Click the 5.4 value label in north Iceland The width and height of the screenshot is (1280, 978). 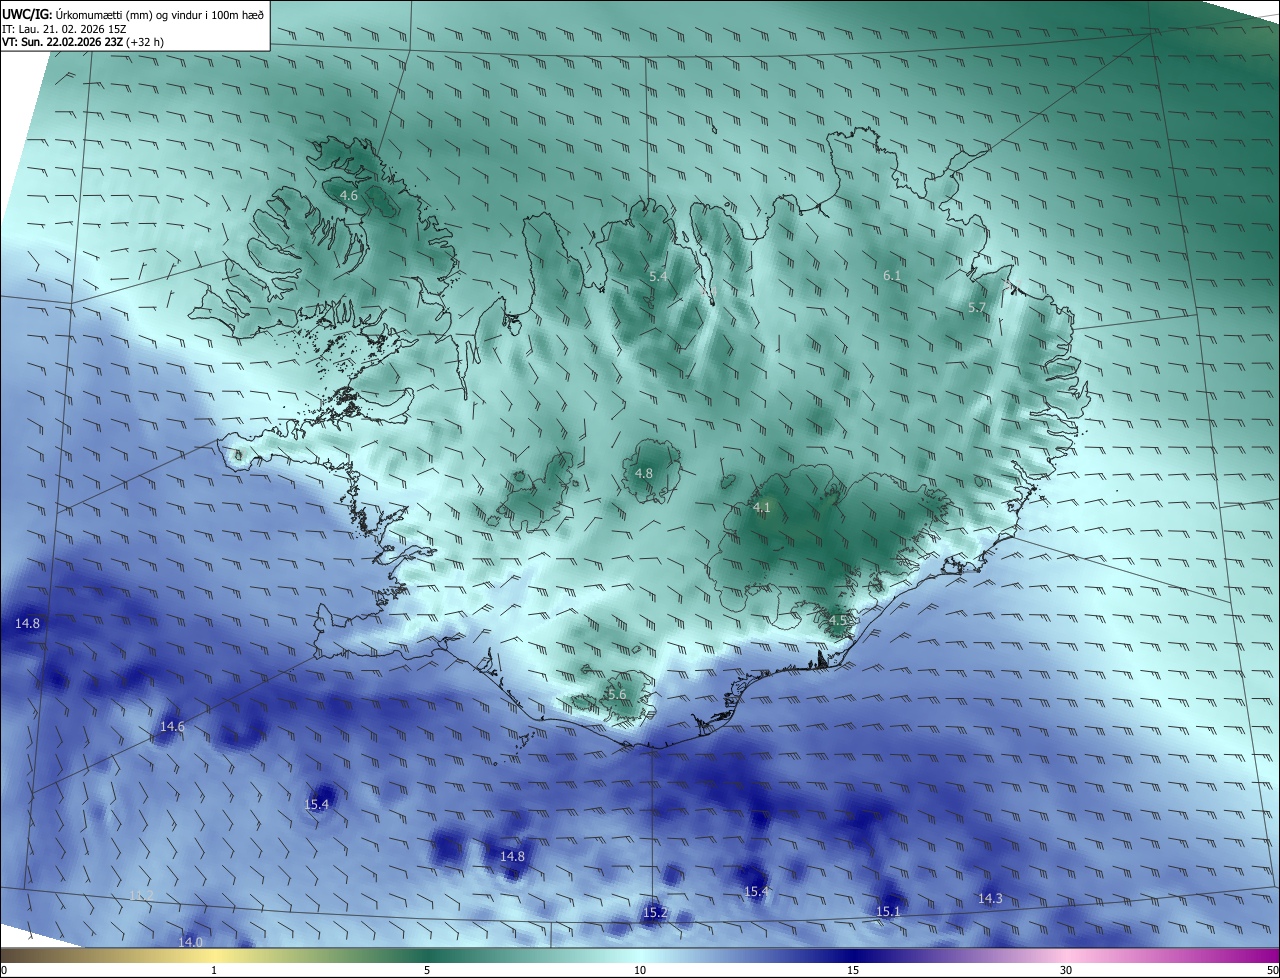[x=658, y=276]
